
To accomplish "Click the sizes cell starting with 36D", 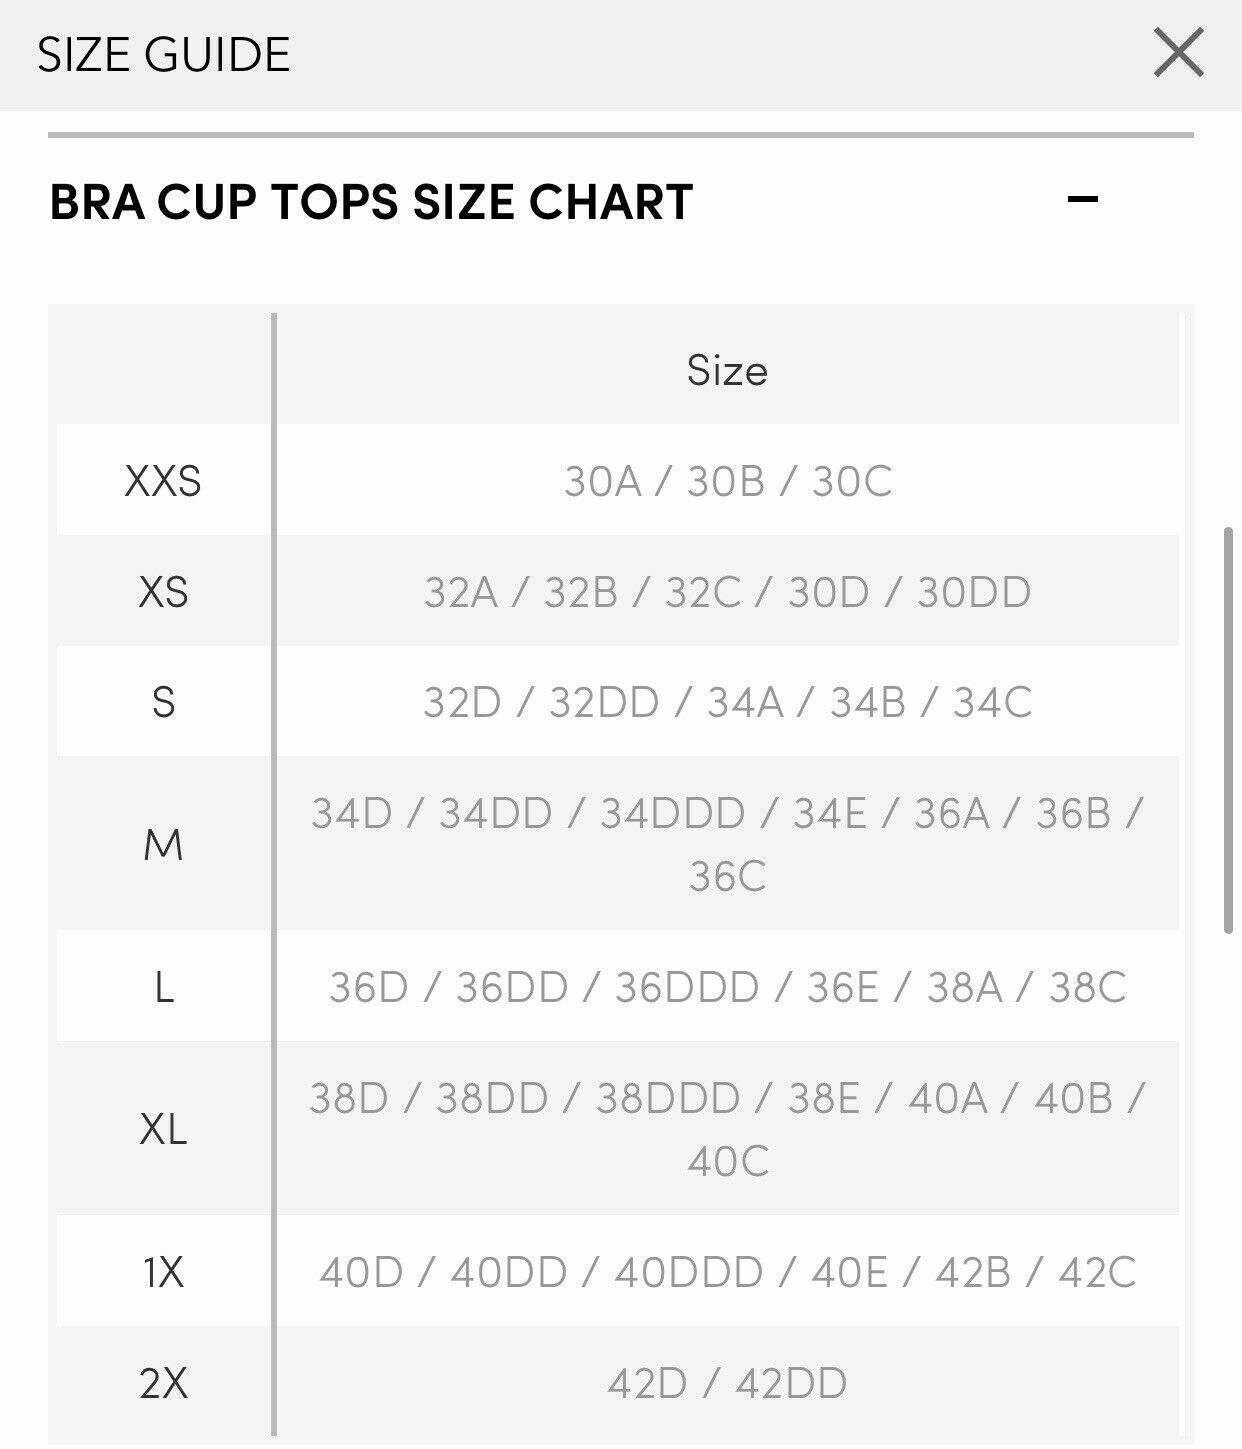I will point(727,988).
